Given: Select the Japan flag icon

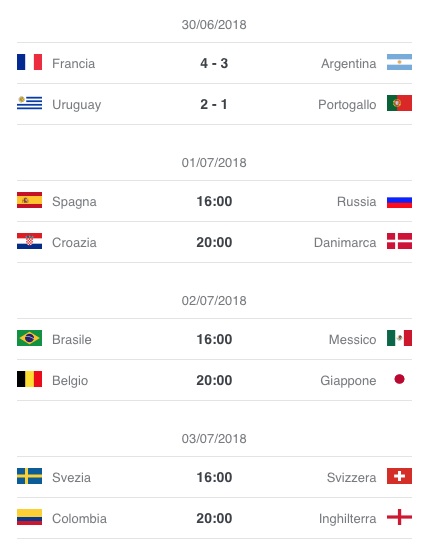Looking at the screenshot, I should pyautogui.click(x=399, y=379).
